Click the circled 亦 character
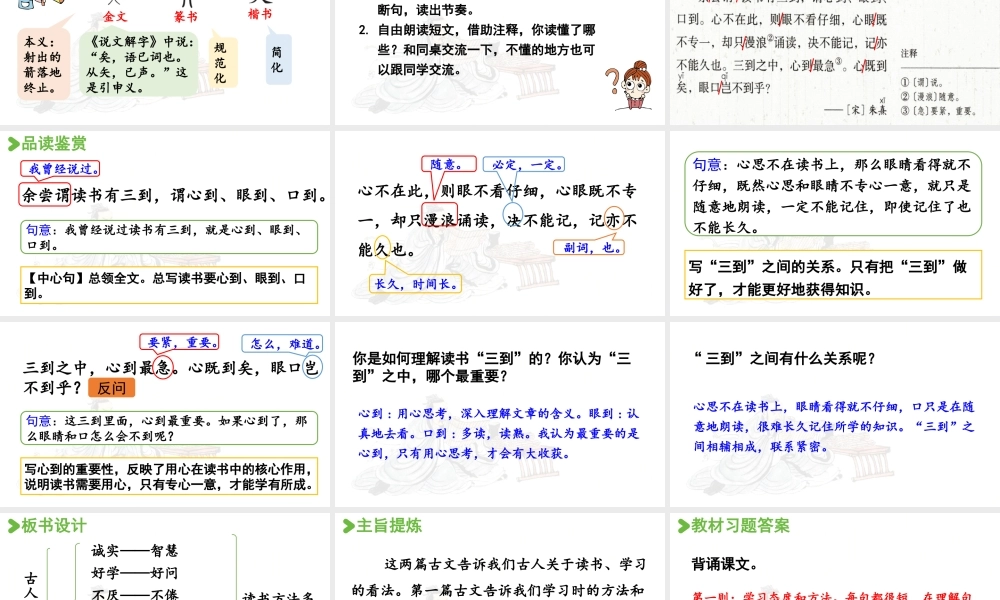The height and width of the screenshot is (600, 1000). tap(614, 220)
